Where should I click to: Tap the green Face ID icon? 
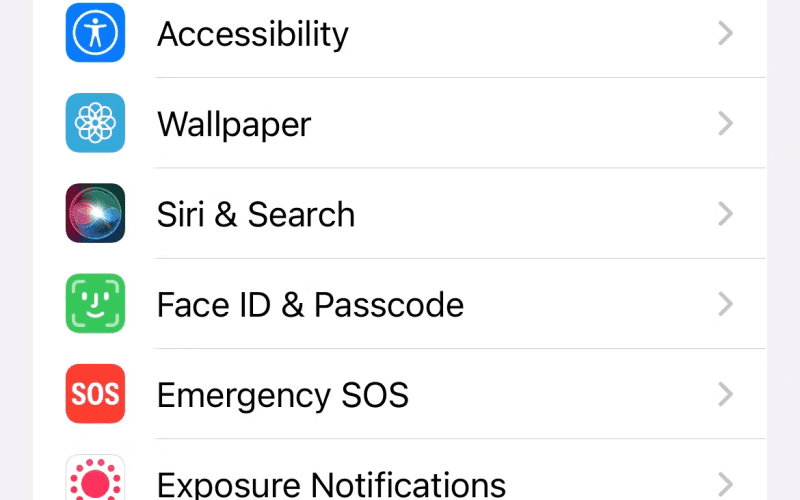pyautogui.click(x=95, y=304)
